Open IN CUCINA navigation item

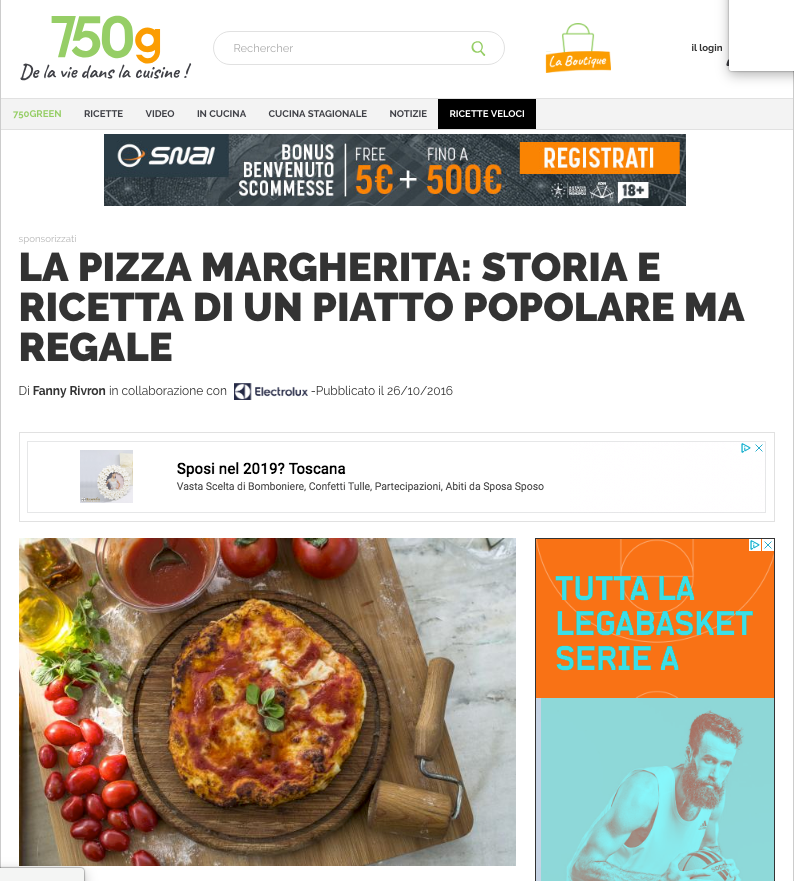pos(221,114)
